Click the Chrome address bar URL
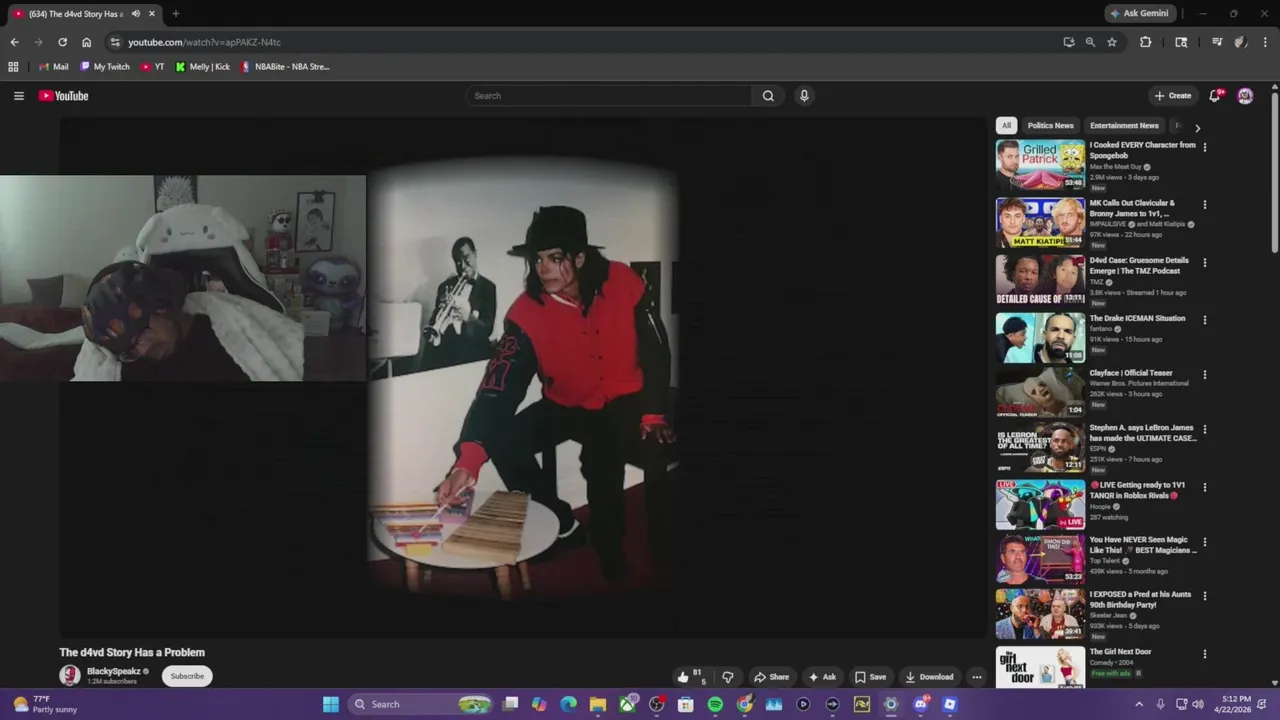Image resolution: width=1280 pixels, height=720 pixels. [x=204, y=42]
